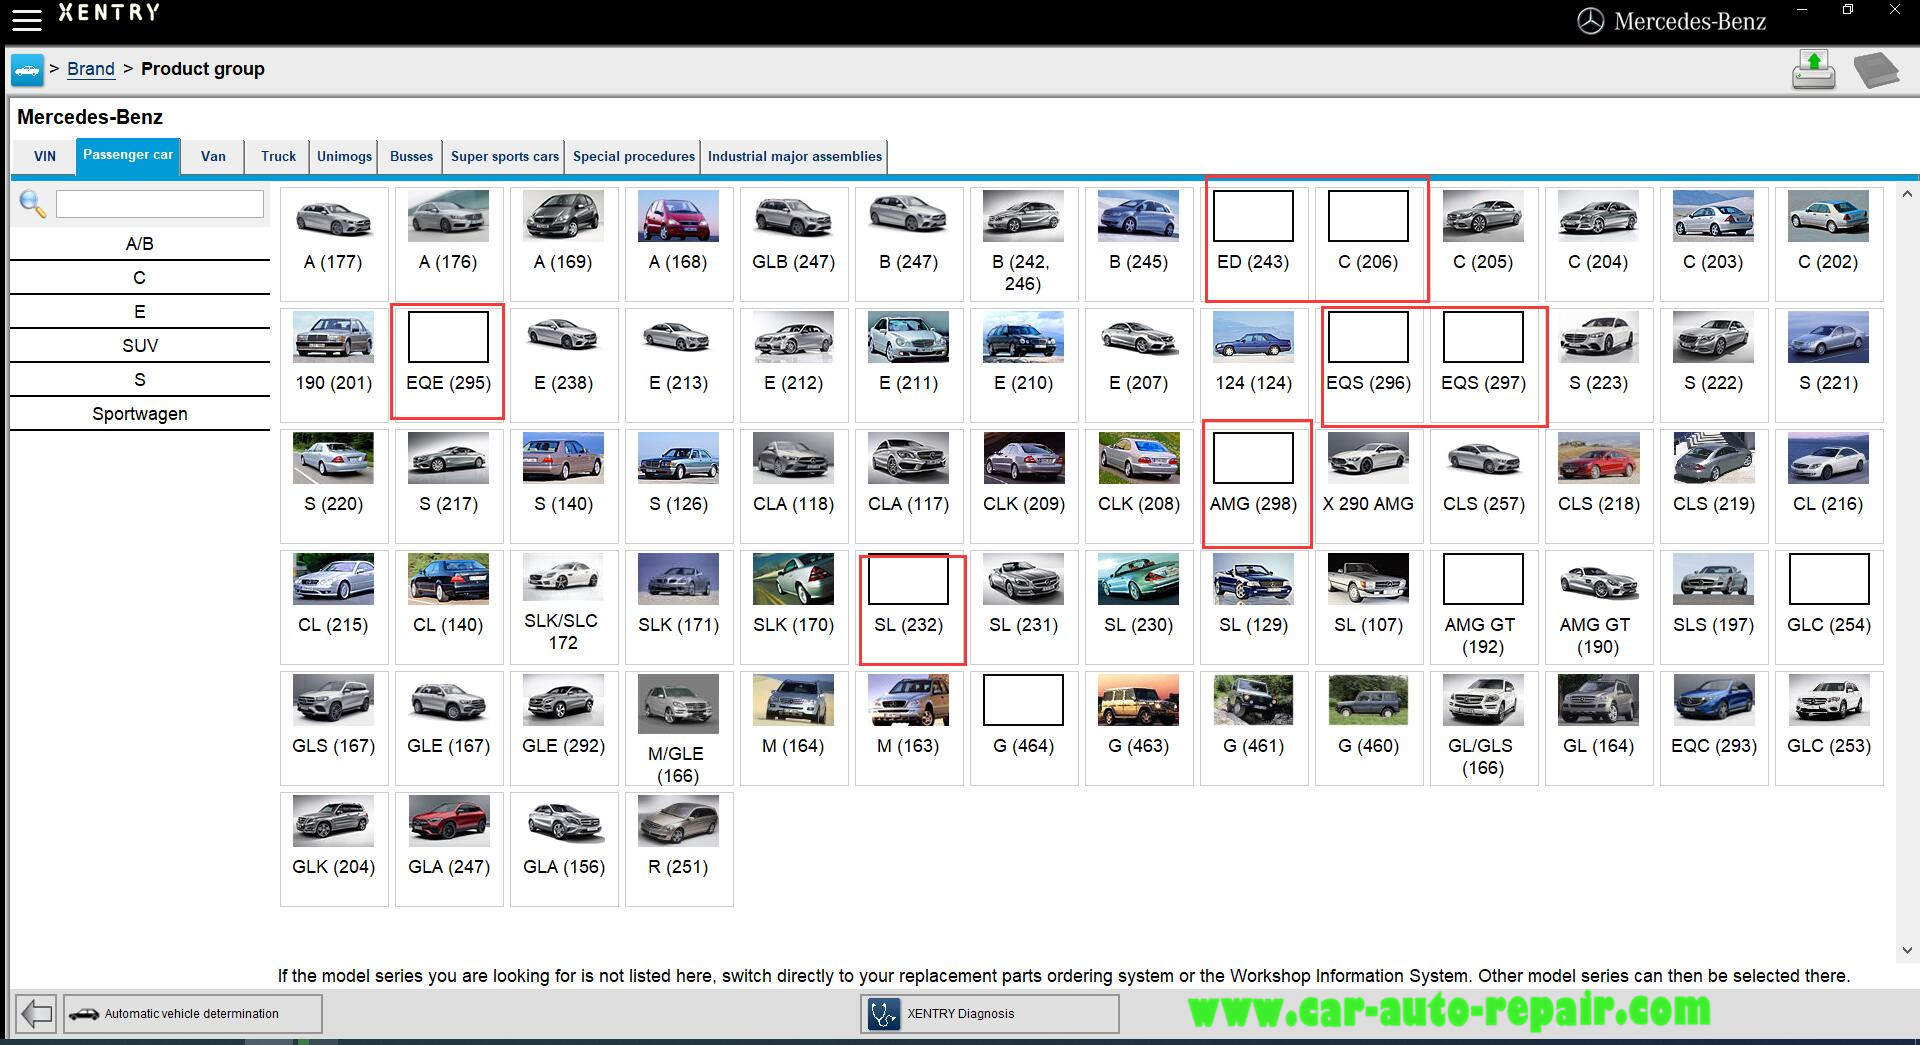Filter by SUV category

pyautogui.click(x=140, y=346)
